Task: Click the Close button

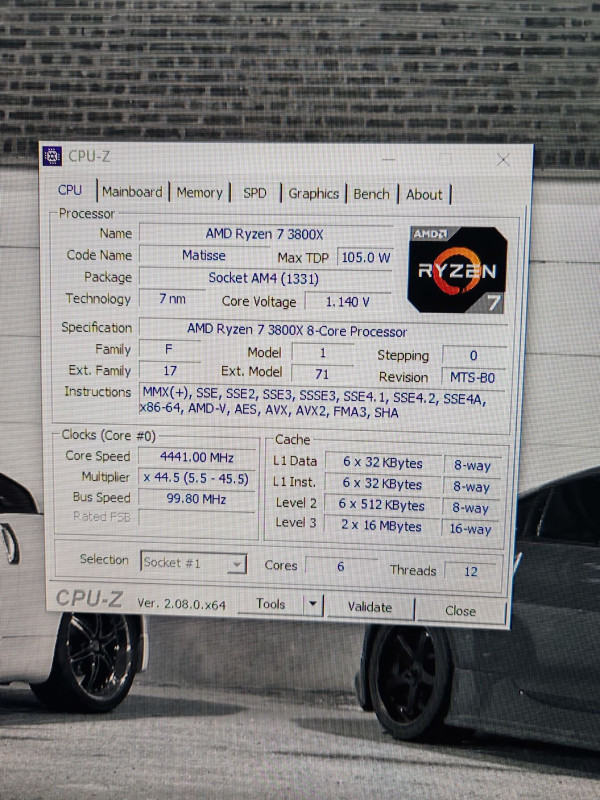Action: pos(460,611)
